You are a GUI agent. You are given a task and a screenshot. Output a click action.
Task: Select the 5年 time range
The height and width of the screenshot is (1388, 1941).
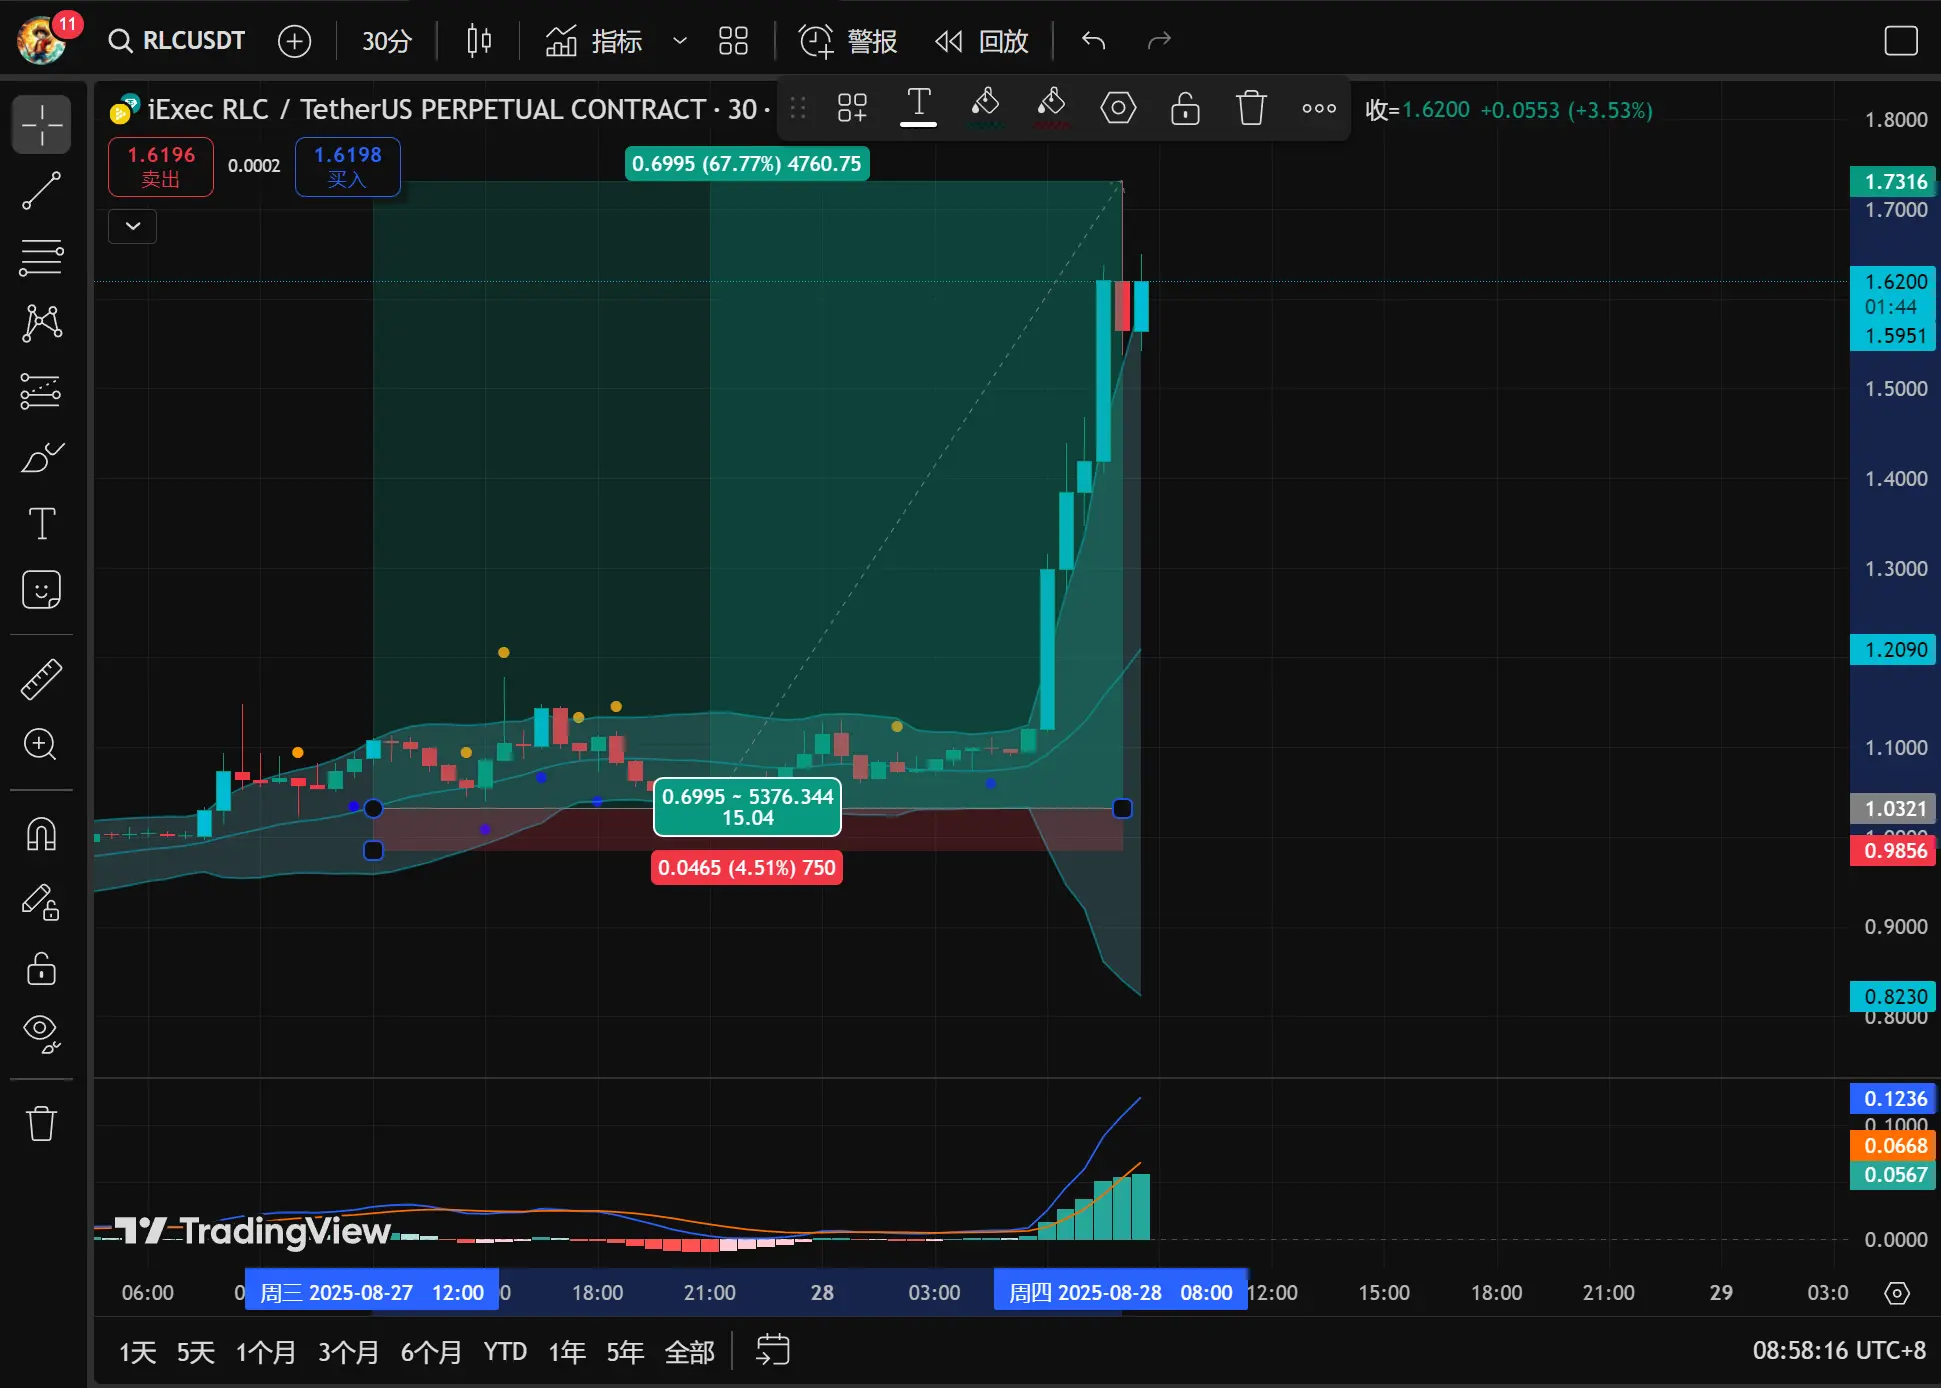pyautogui.click(x=625, y=1352)
